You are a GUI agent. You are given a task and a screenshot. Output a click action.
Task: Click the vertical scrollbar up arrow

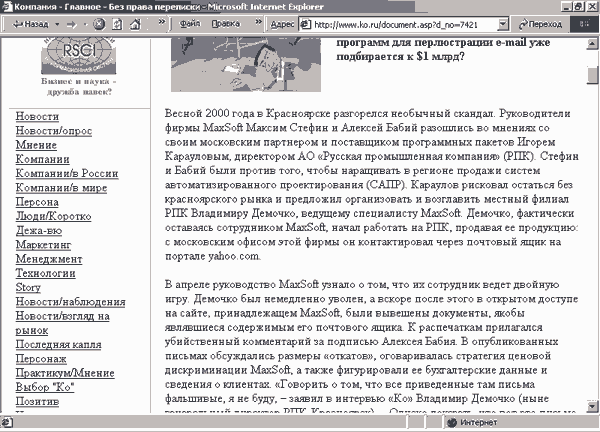pos(592,44)
